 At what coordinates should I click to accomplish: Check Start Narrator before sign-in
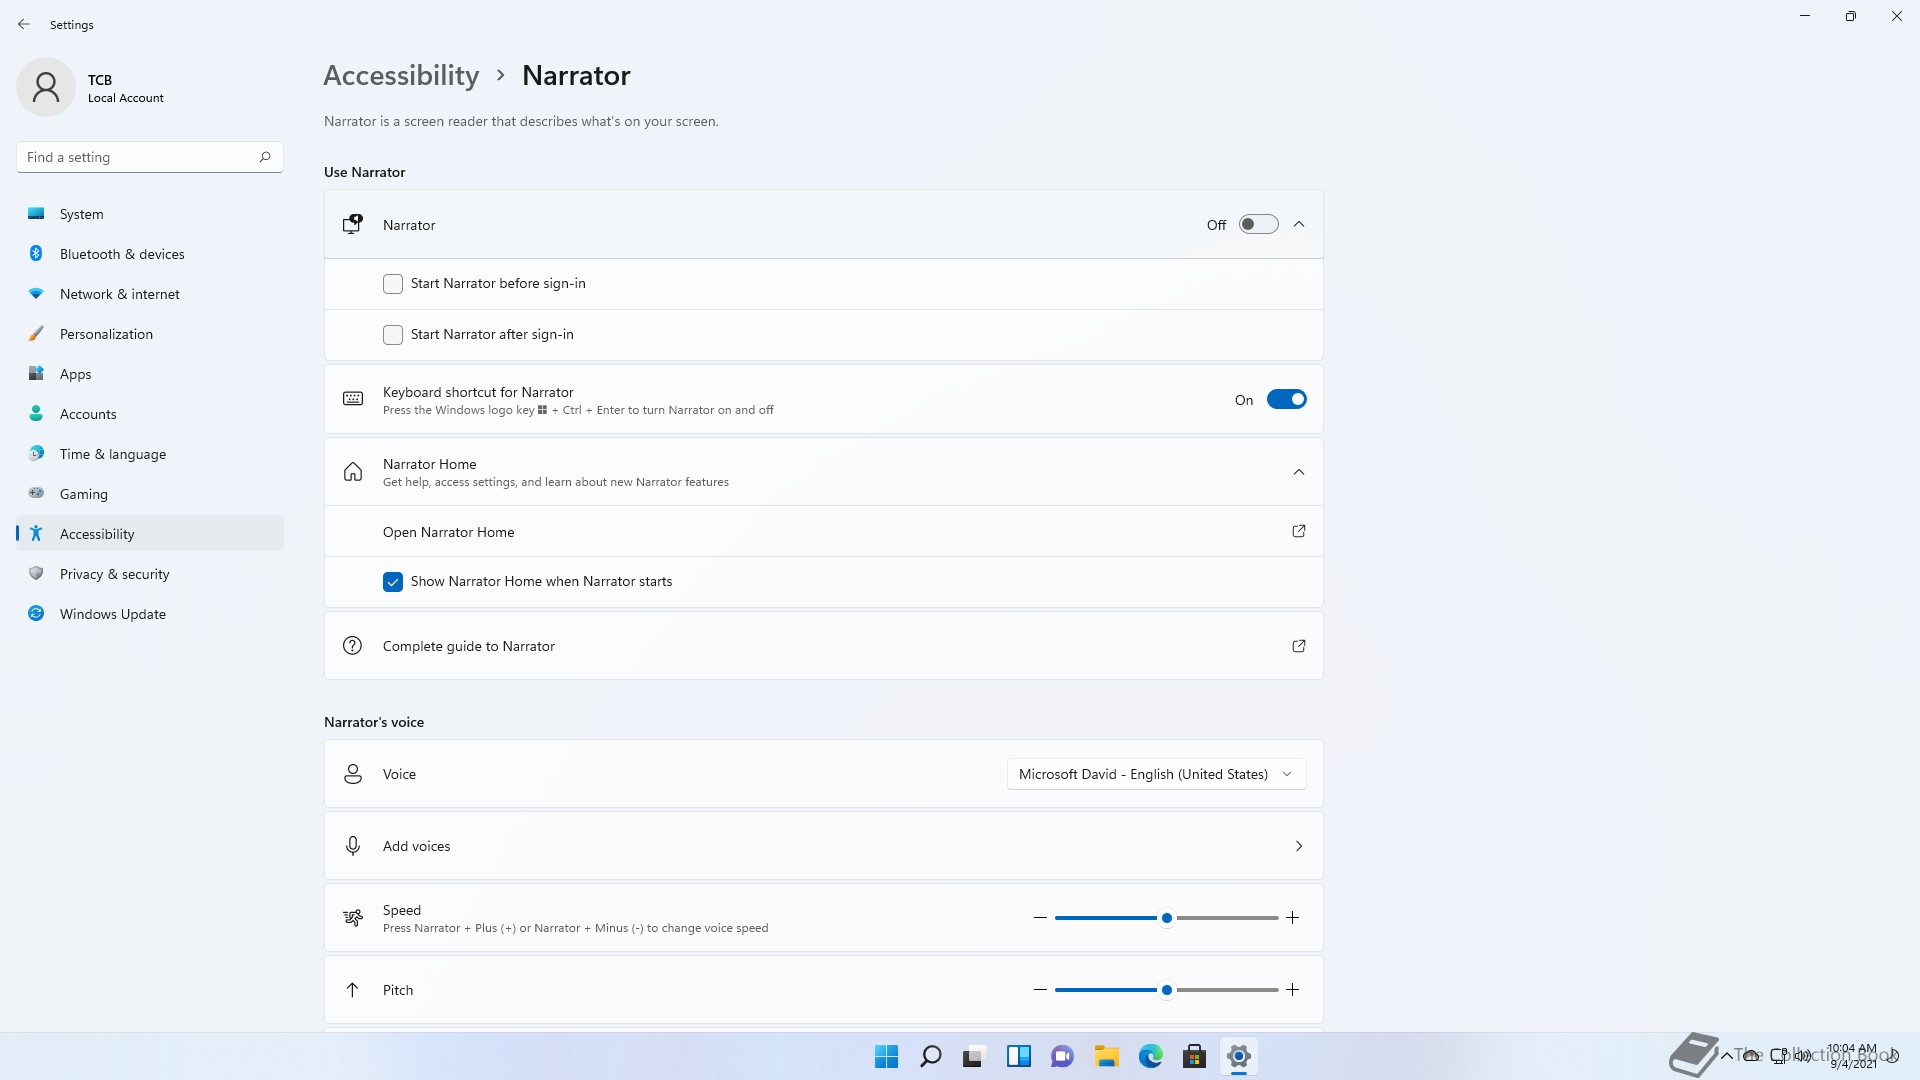[x=393, y=284]
